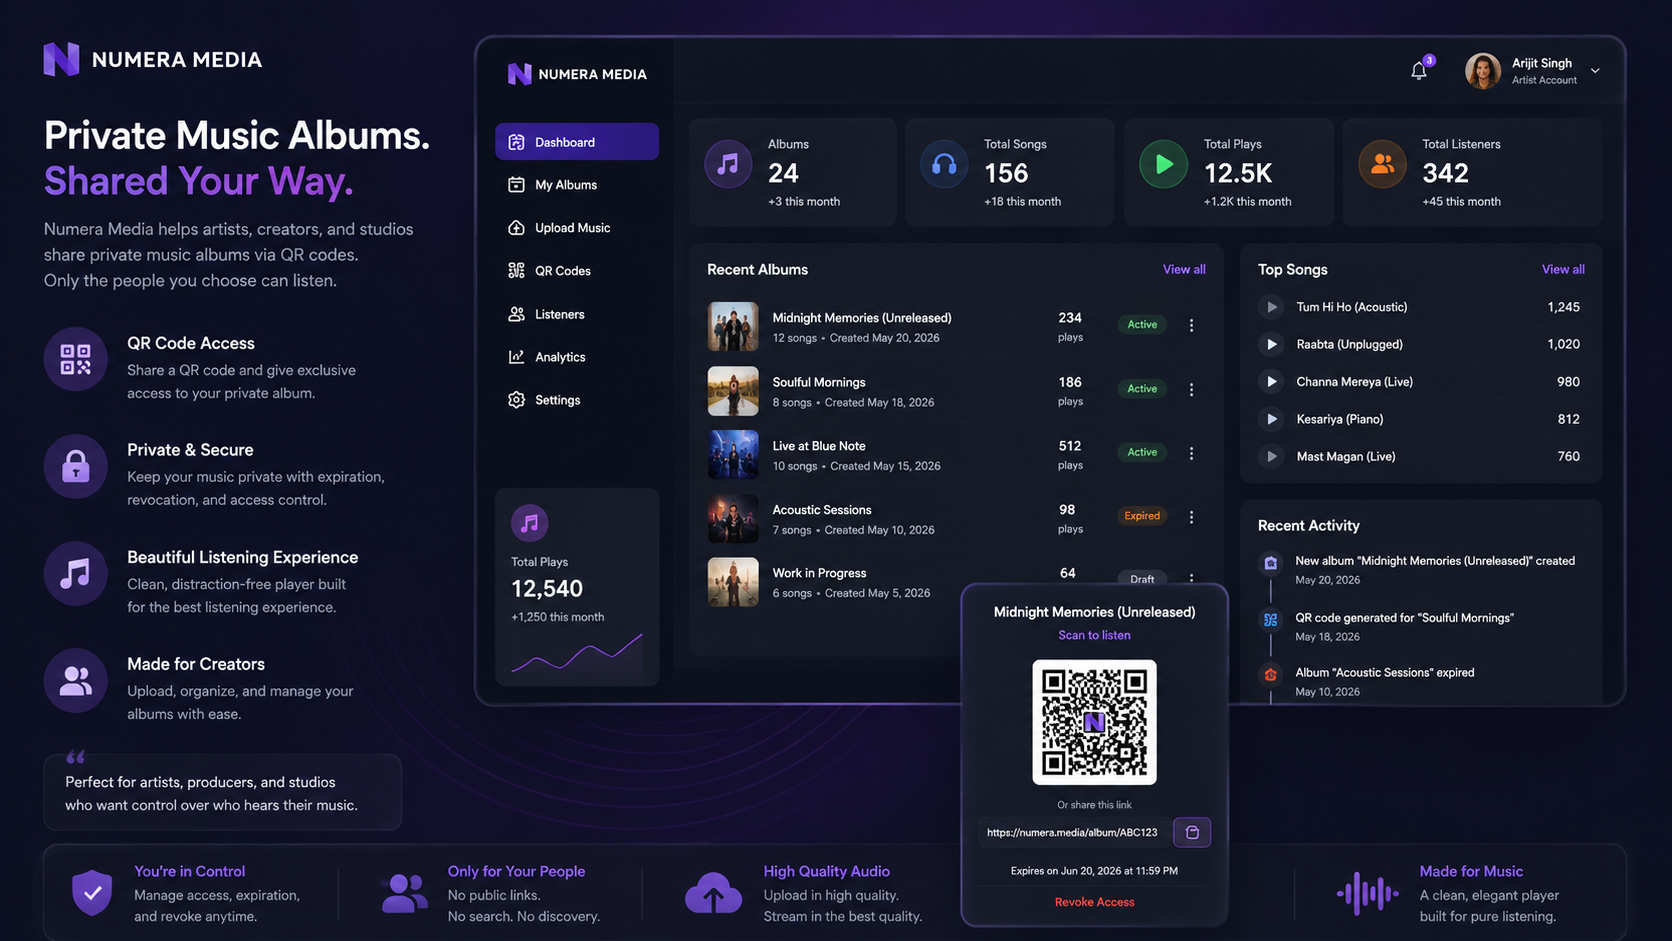Viewport: 1672px width, 941px height.
Task: Open the notifications bell
Action: pos(1419,70)
